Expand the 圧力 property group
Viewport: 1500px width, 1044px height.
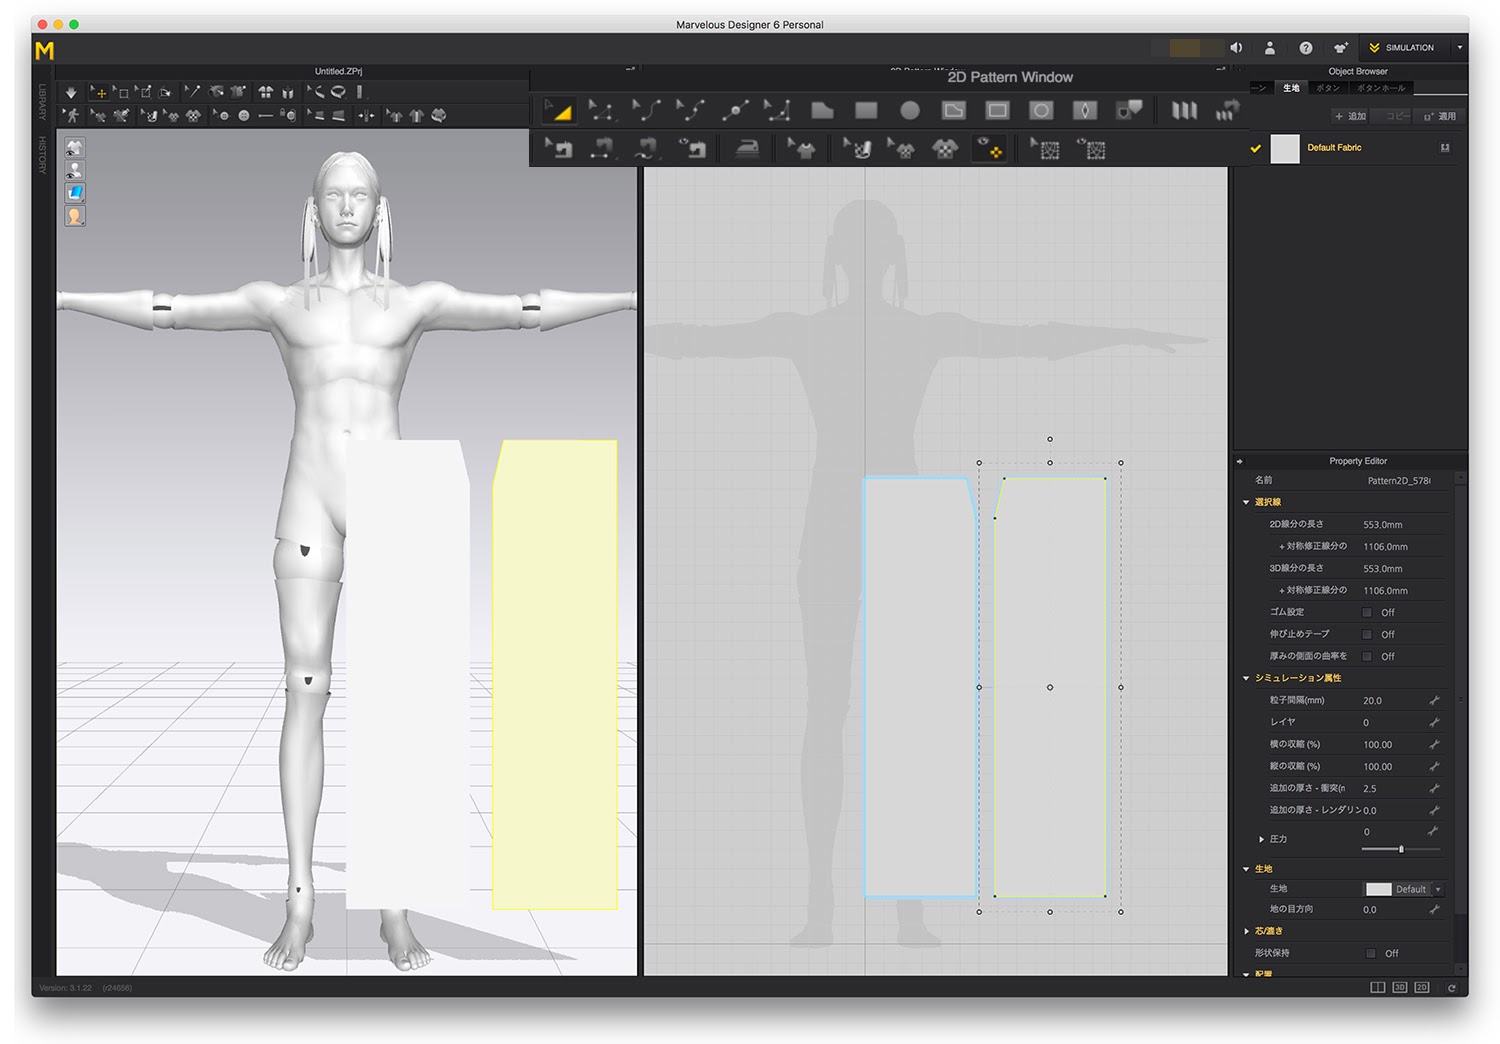(1261, 839)
